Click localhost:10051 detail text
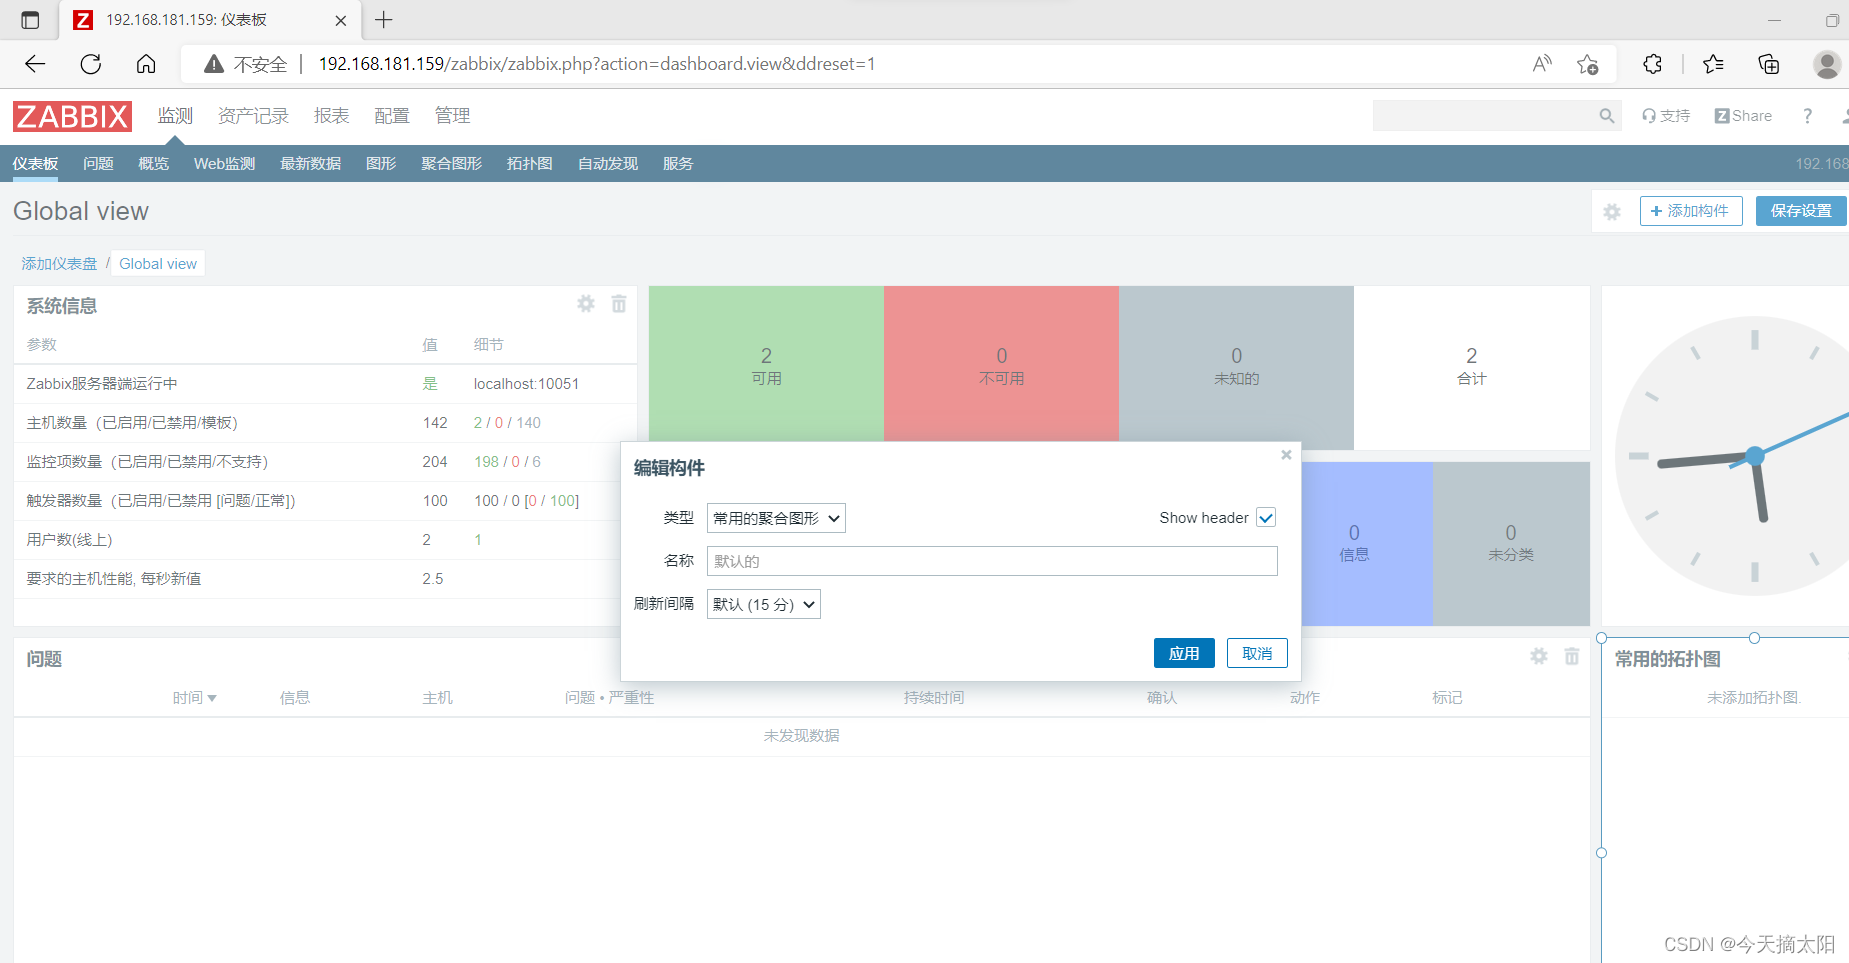The height and width of the screenshot is (963, 1849). point(526,384)
